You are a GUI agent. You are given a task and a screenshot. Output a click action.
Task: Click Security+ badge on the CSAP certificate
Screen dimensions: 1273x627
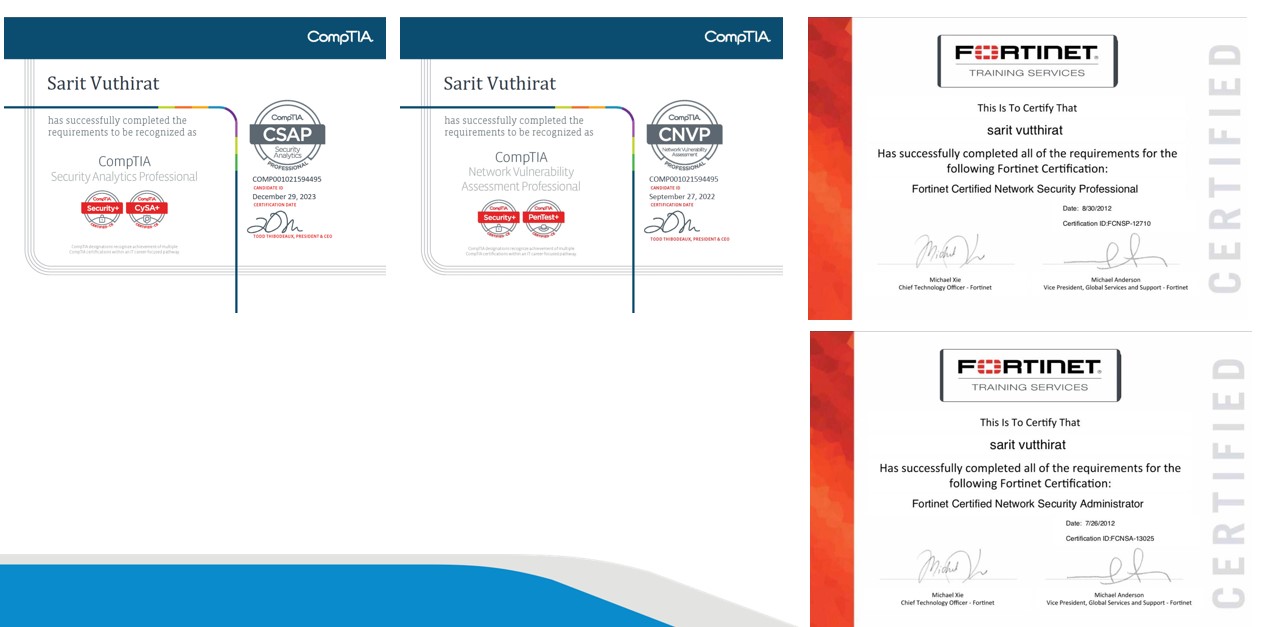pyautogui.click(x=102, y=210)
